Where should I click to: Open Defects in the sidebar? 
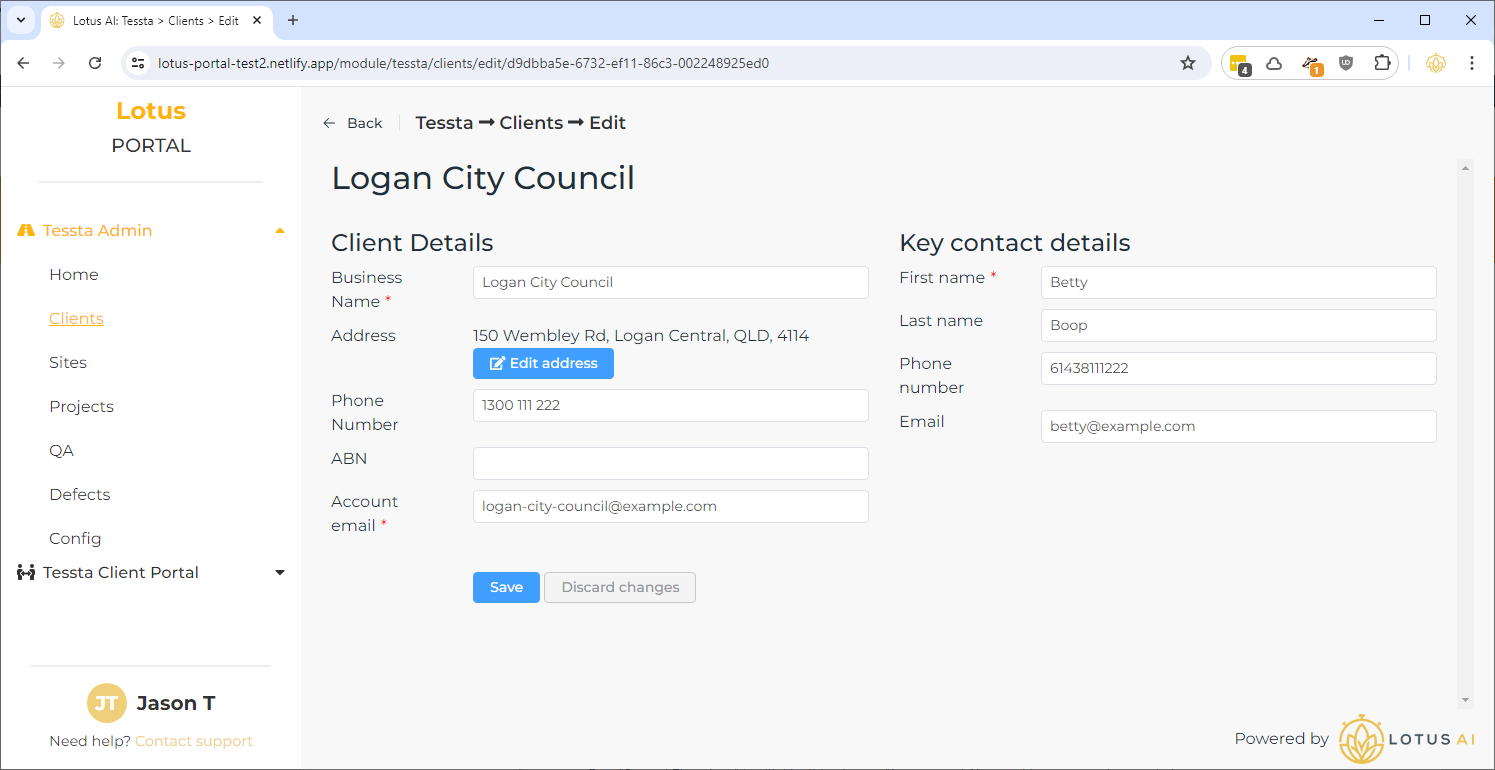coord(79,495)
